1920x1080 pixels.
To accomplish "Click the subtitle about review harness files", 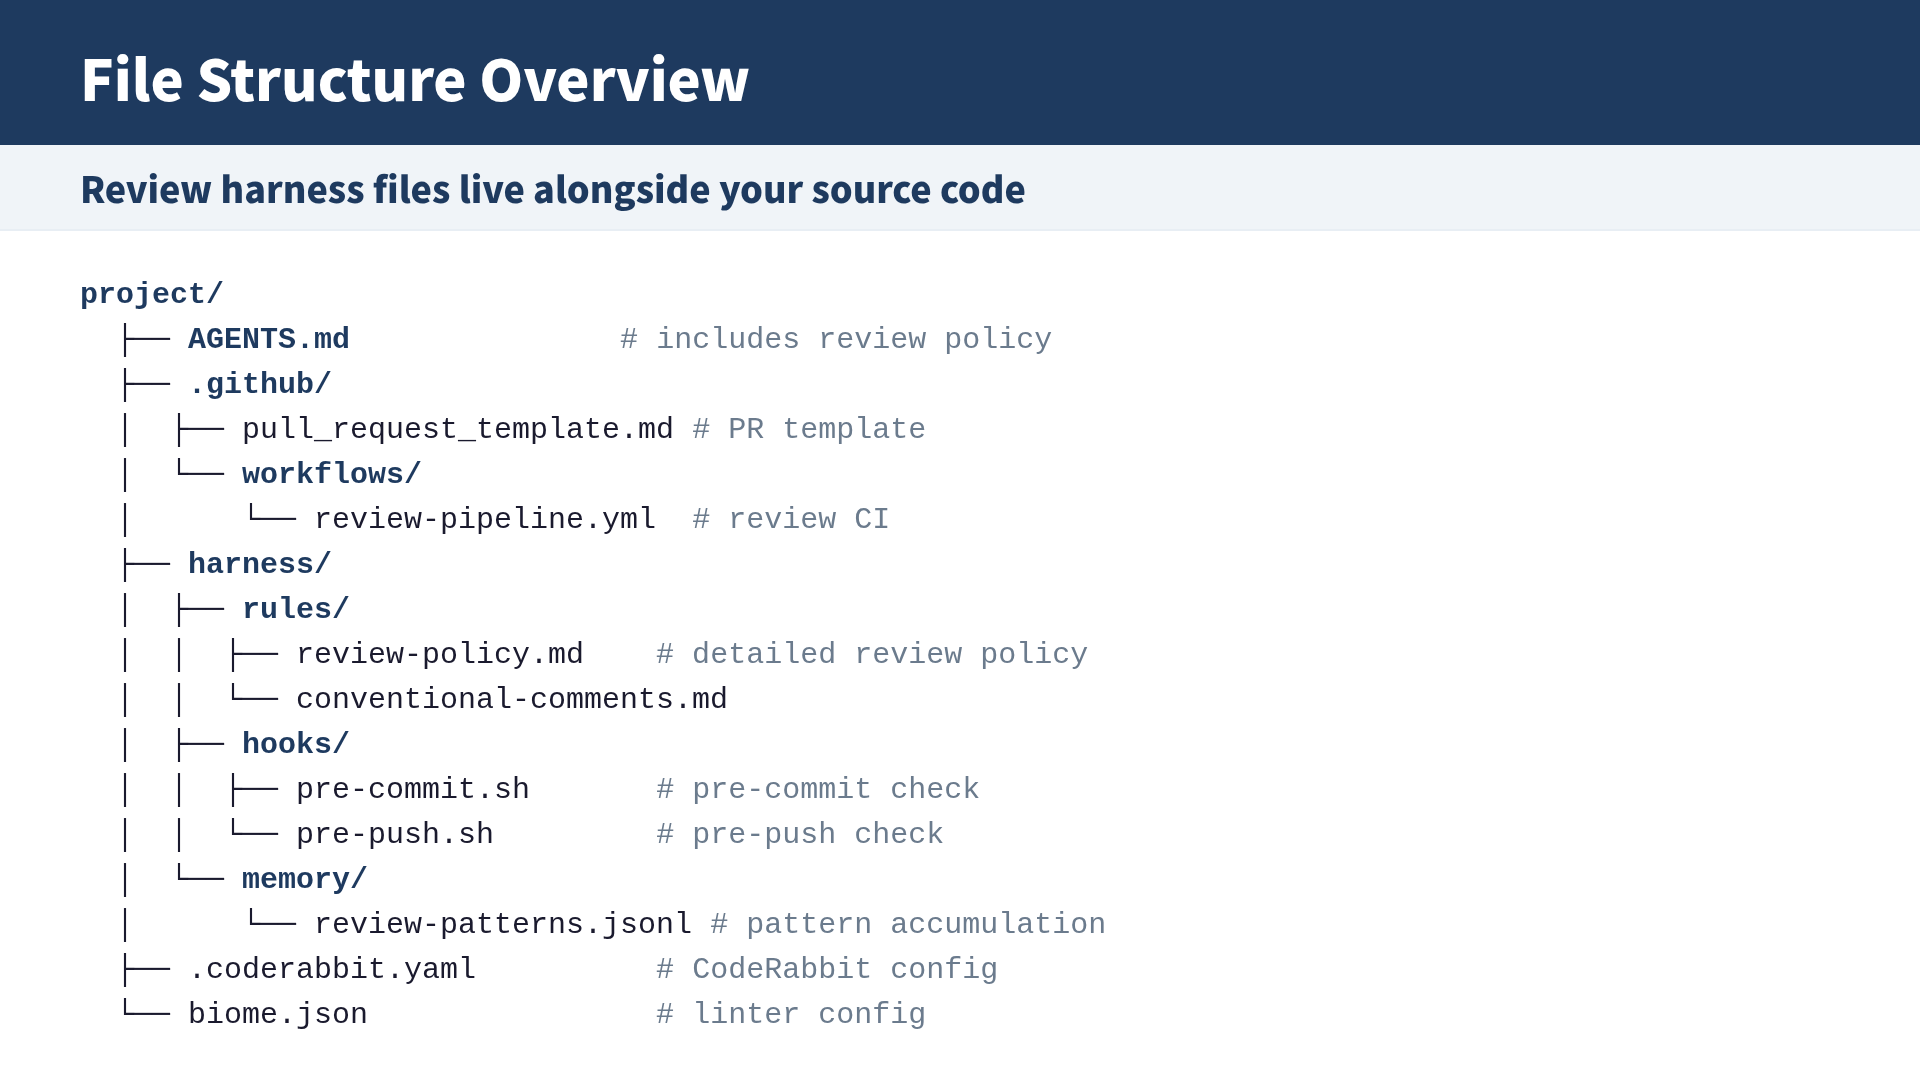I will 552,189.
